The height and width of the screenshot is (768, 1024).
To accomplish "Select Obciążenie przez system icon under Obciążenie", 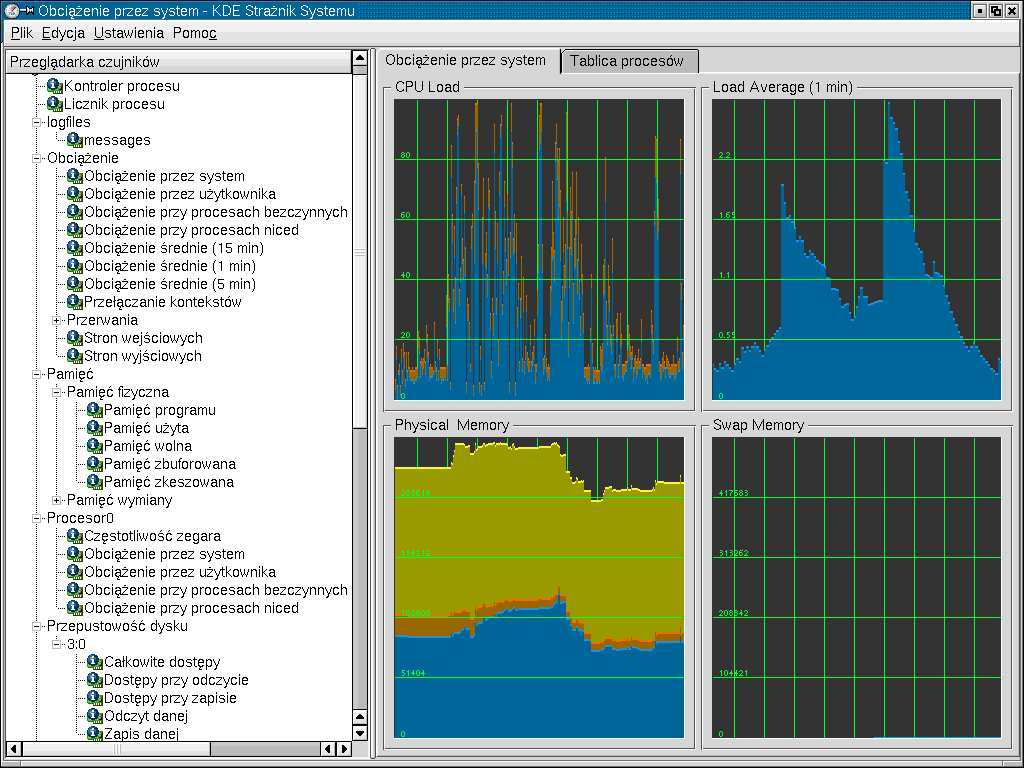I will 74,176.
